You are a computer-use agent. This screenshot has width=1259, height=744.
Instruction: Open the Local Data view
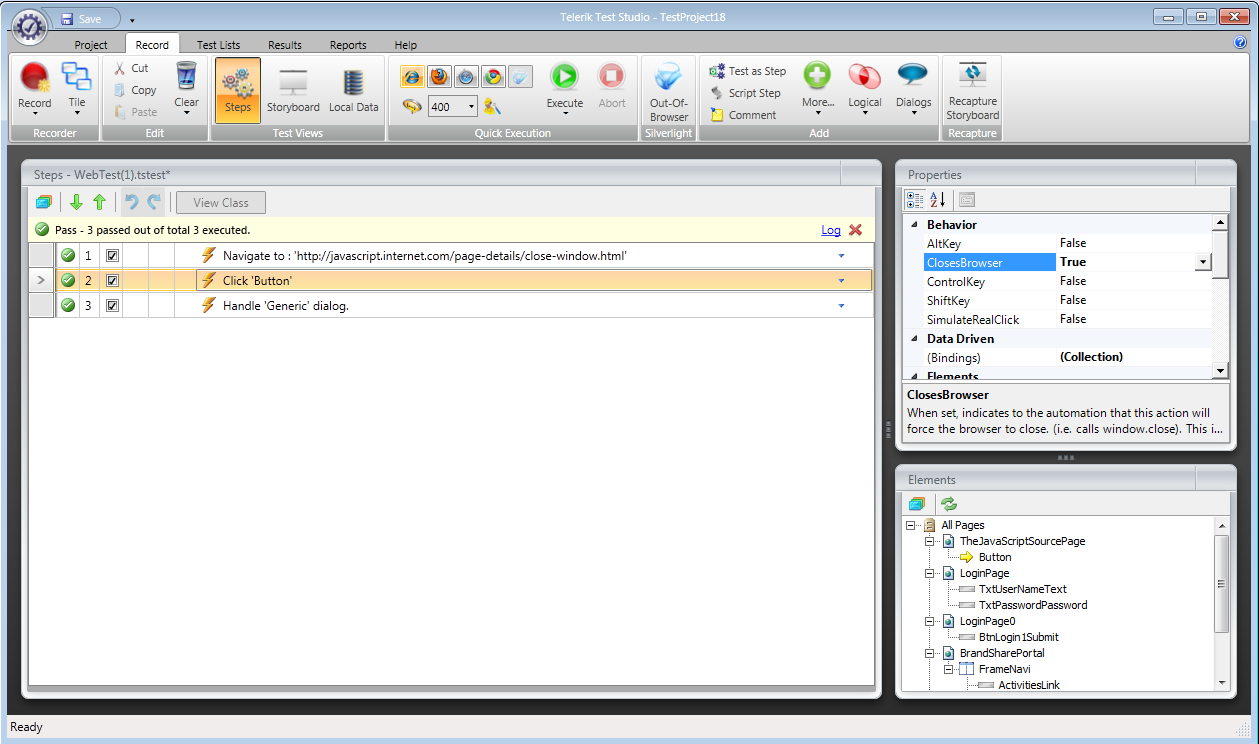[x=353, y=90]
